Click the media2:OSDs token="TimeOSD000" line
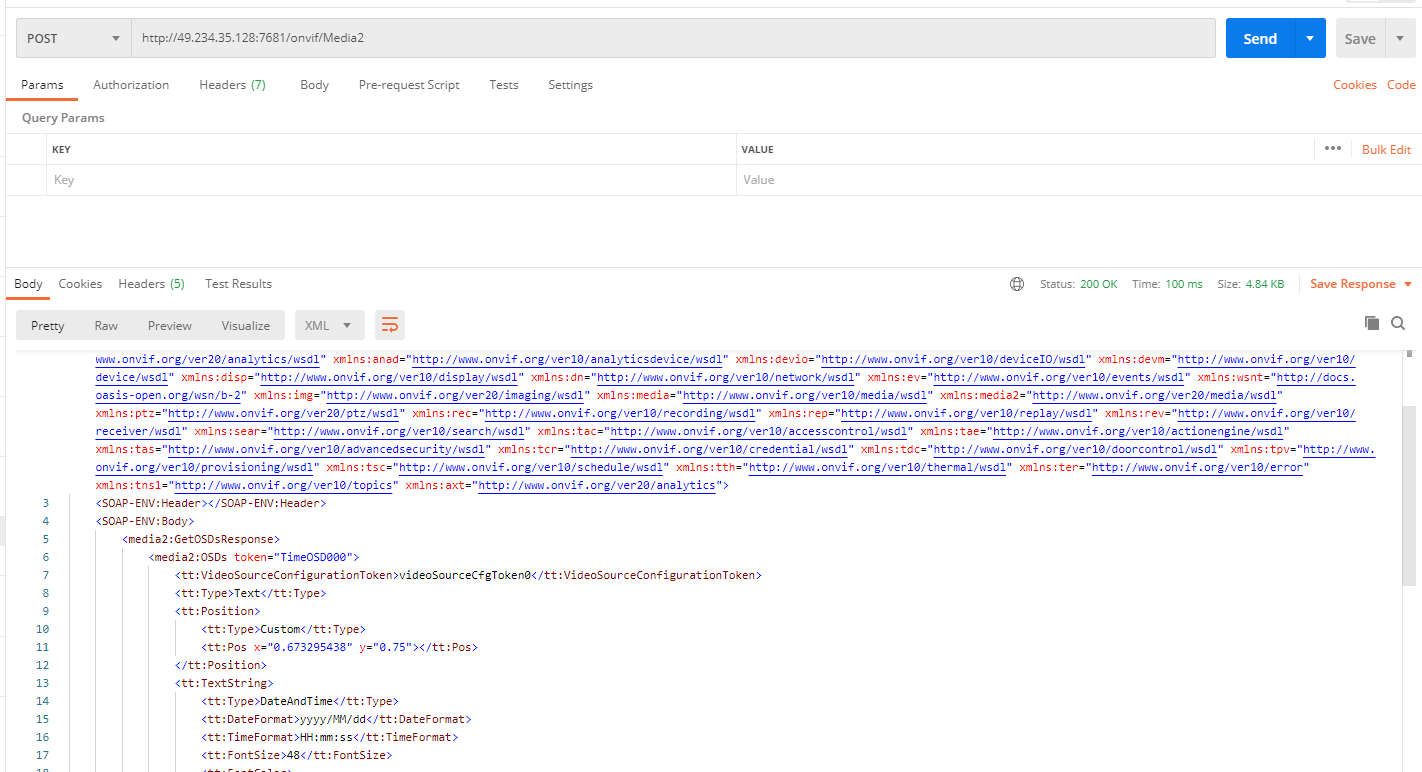Viewport: 1422px width, 772px height. pyautogui.click(x=253, y=557)
